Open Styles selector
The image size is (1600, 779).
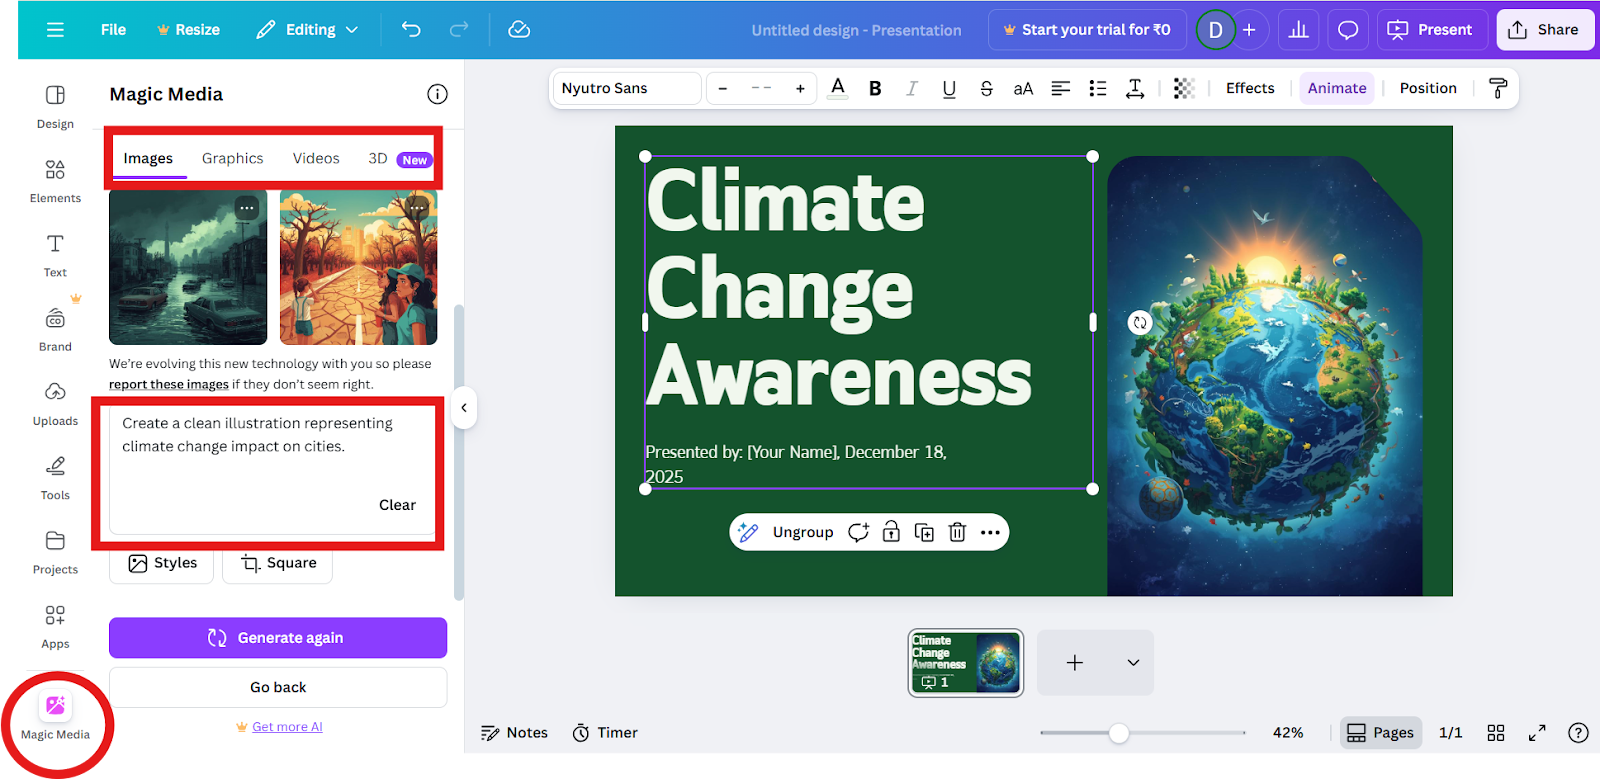click(x=162, y=563)
